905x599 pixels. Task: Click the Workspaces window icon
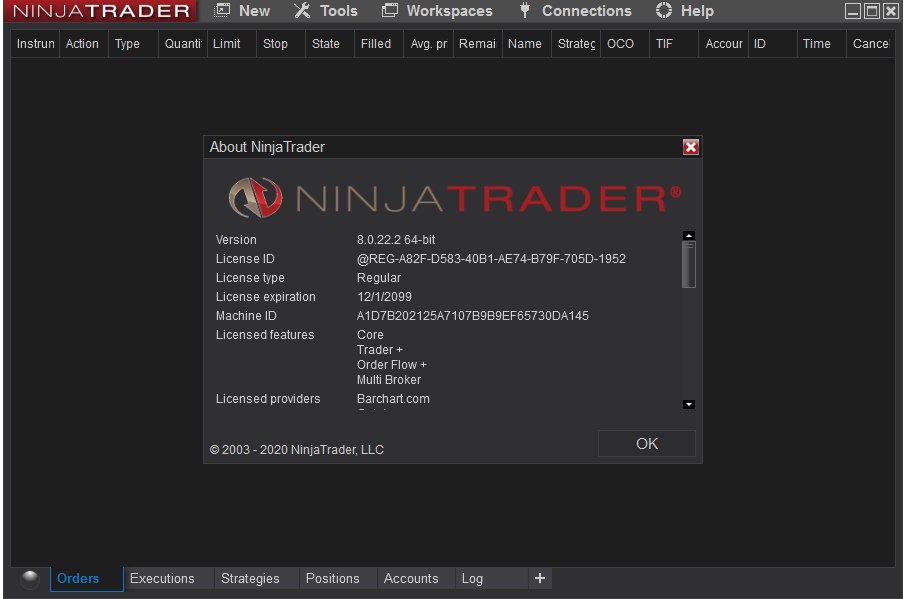390,10
